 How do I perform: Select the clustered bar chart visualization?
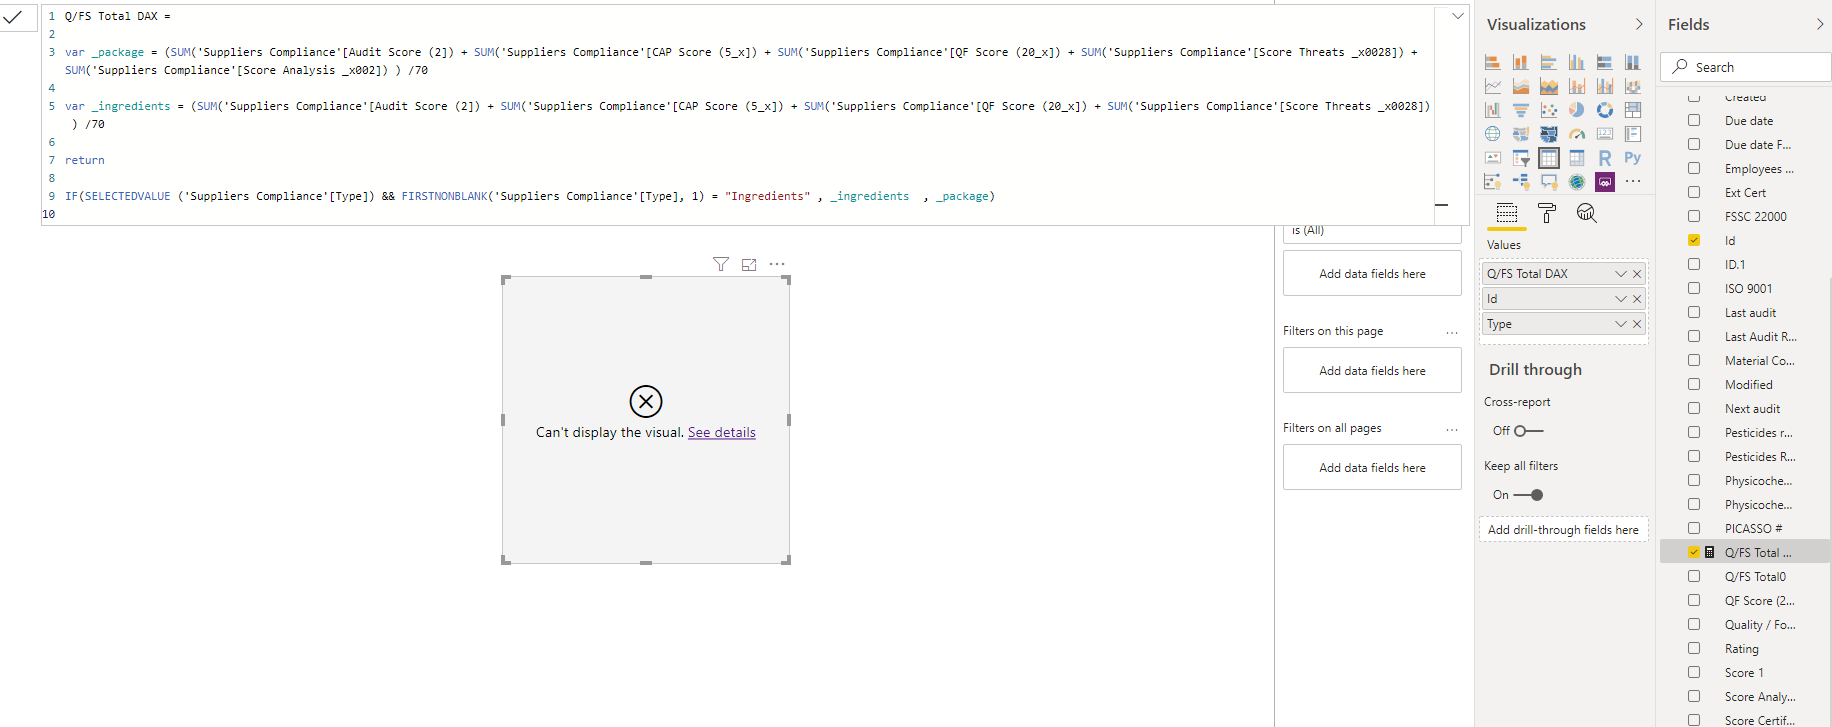[1548, 62]
